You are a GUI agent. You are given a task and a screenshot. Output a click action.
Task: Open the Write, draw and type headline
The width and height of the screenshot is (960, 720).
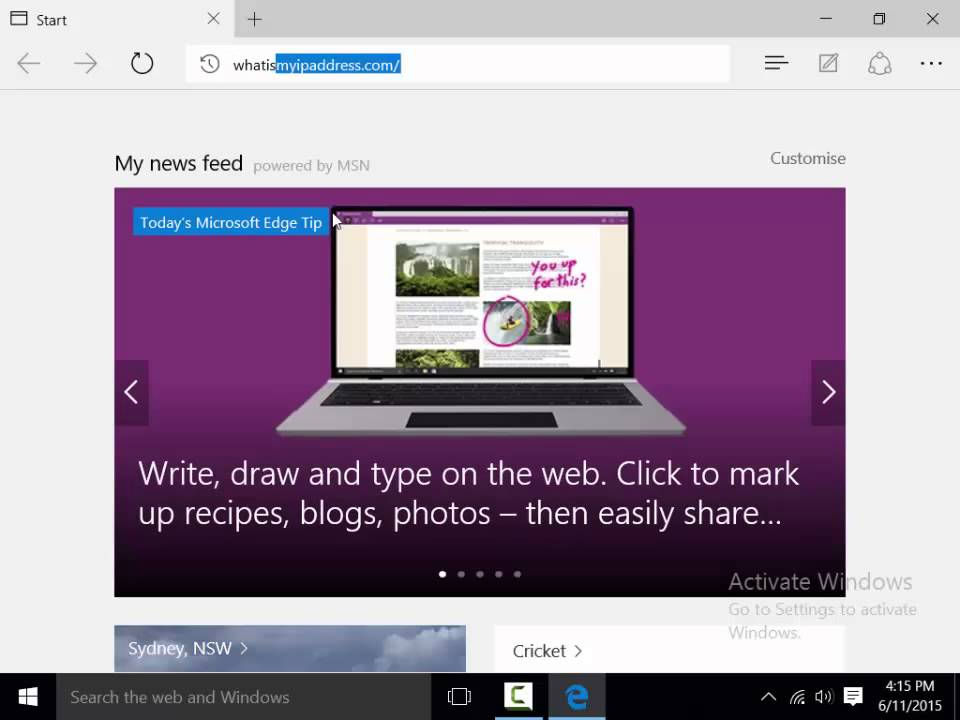[x=468, y=493]
